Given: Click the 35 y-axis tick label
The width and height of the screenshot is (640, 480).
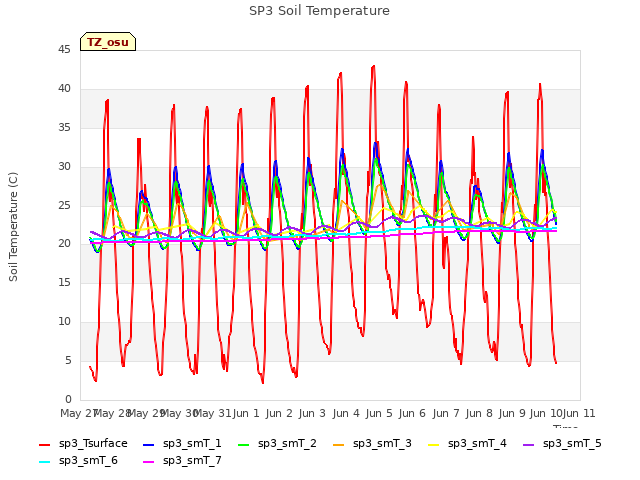Looking at the screenshot, I should [x=64, y=127].
